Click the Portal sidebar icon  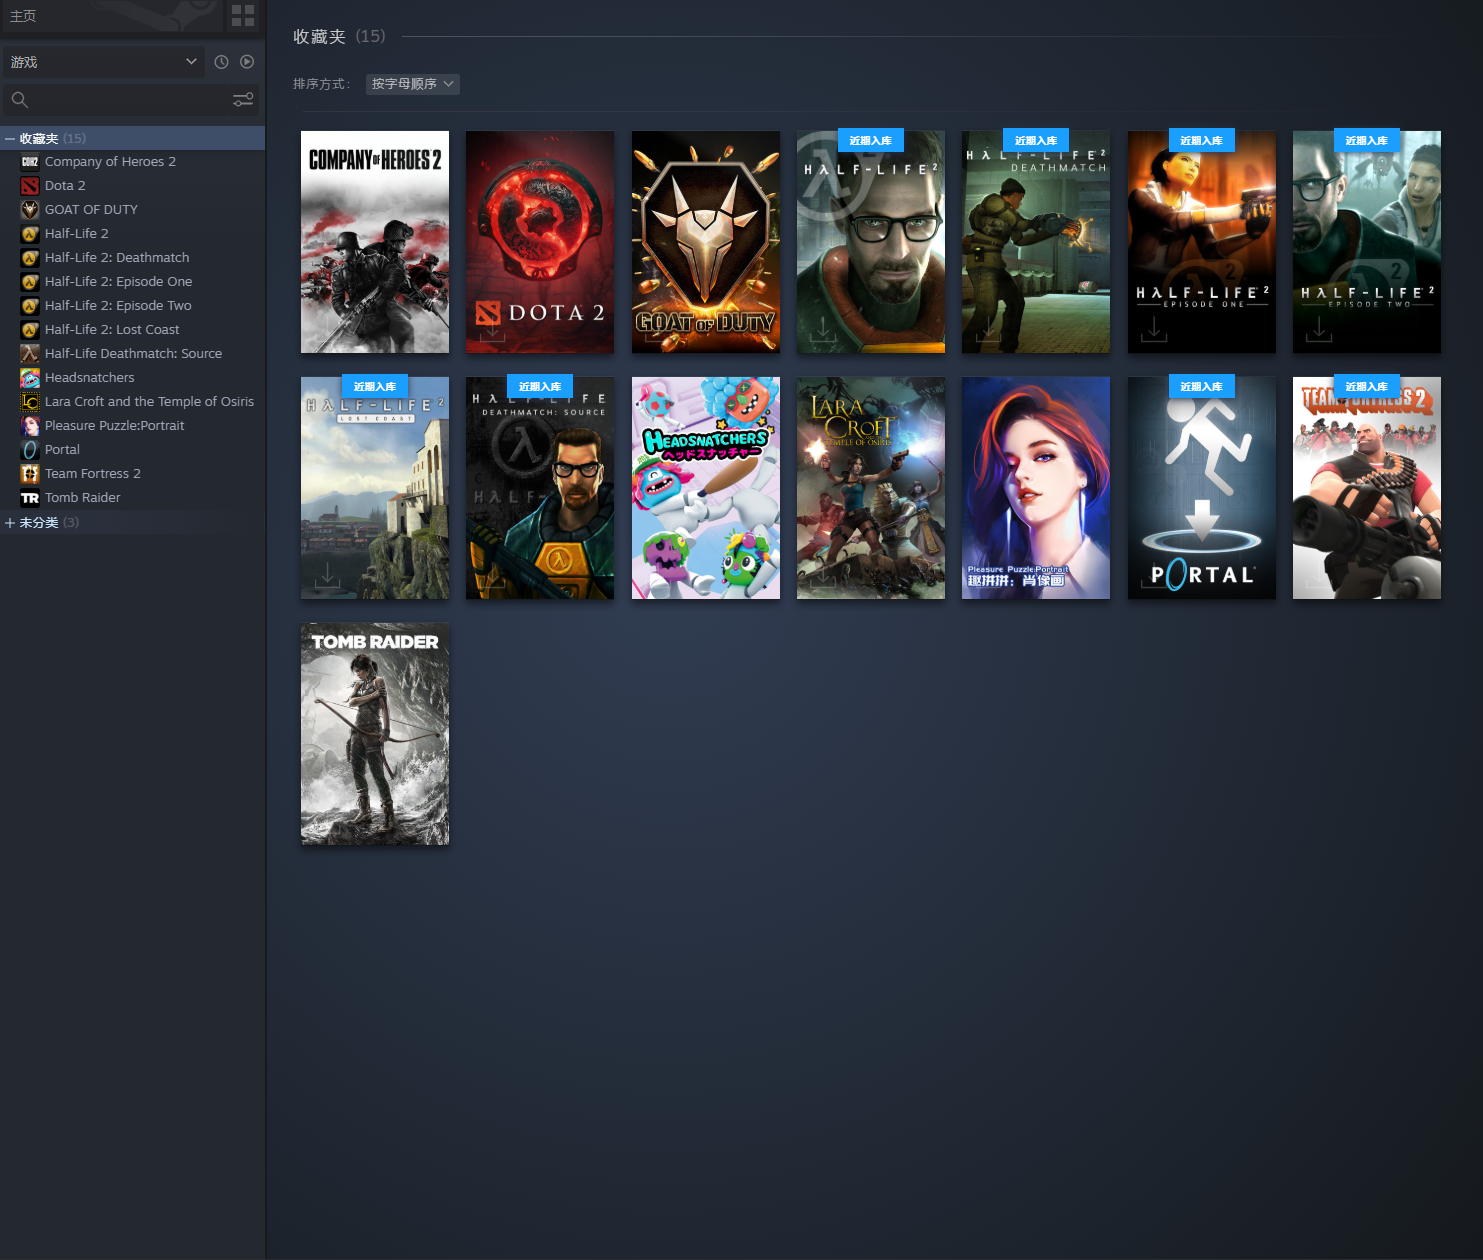click(x=30, y=449)
